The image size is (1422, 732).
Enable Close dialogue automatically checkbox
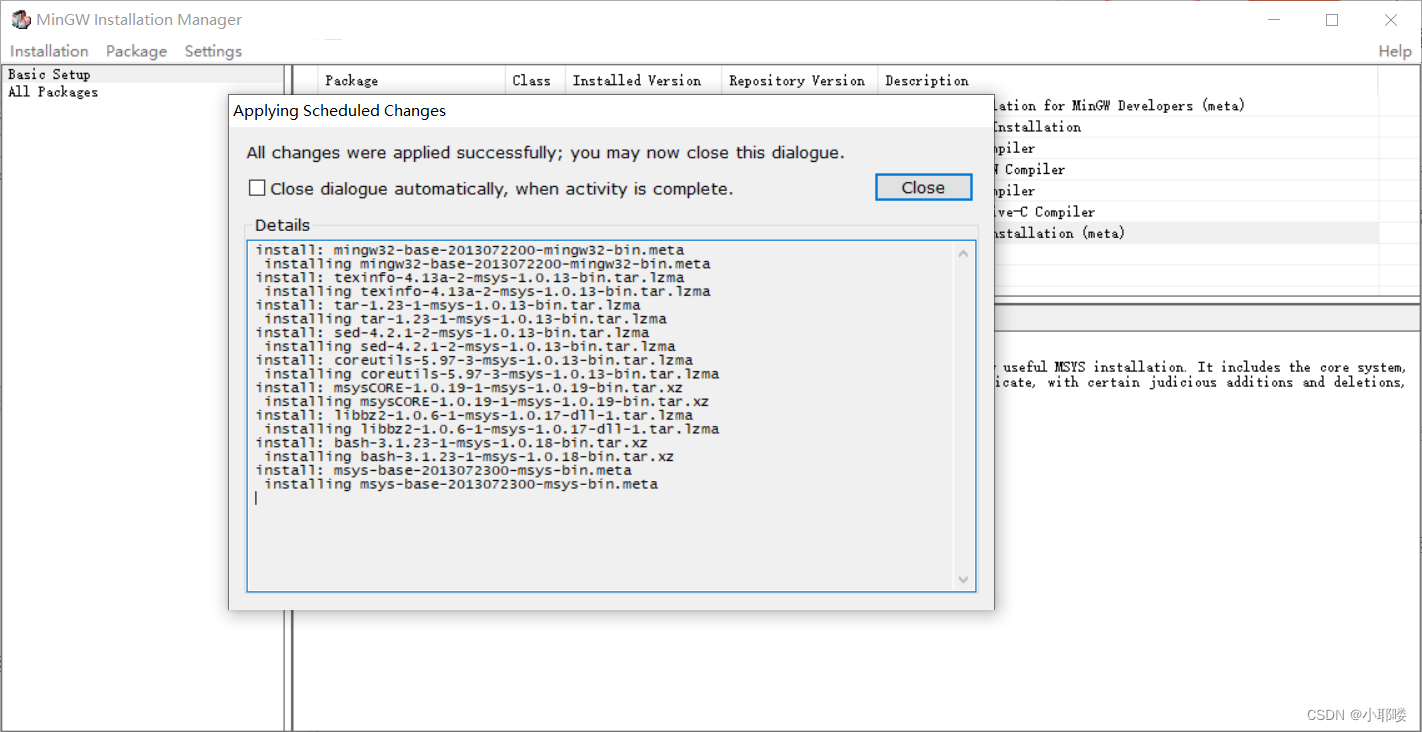[257, 188]
